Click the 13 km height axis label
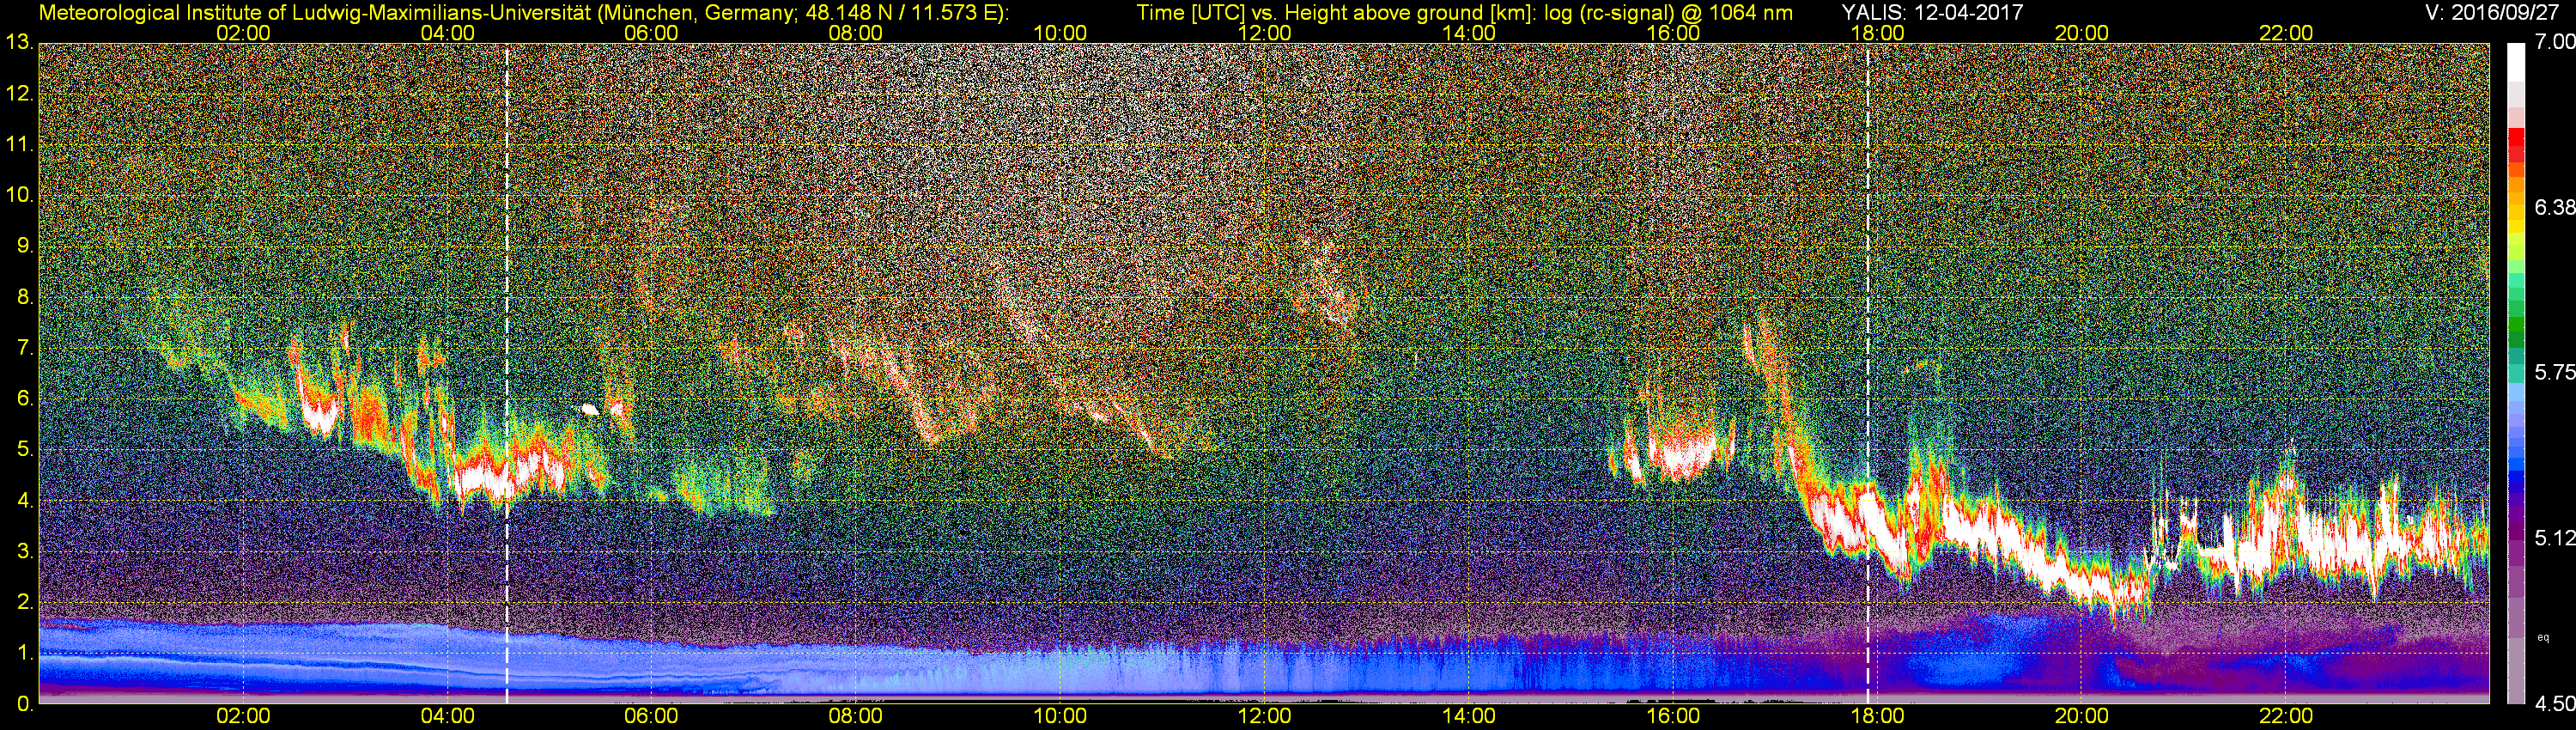2576x730 pixels. (20, 43)
